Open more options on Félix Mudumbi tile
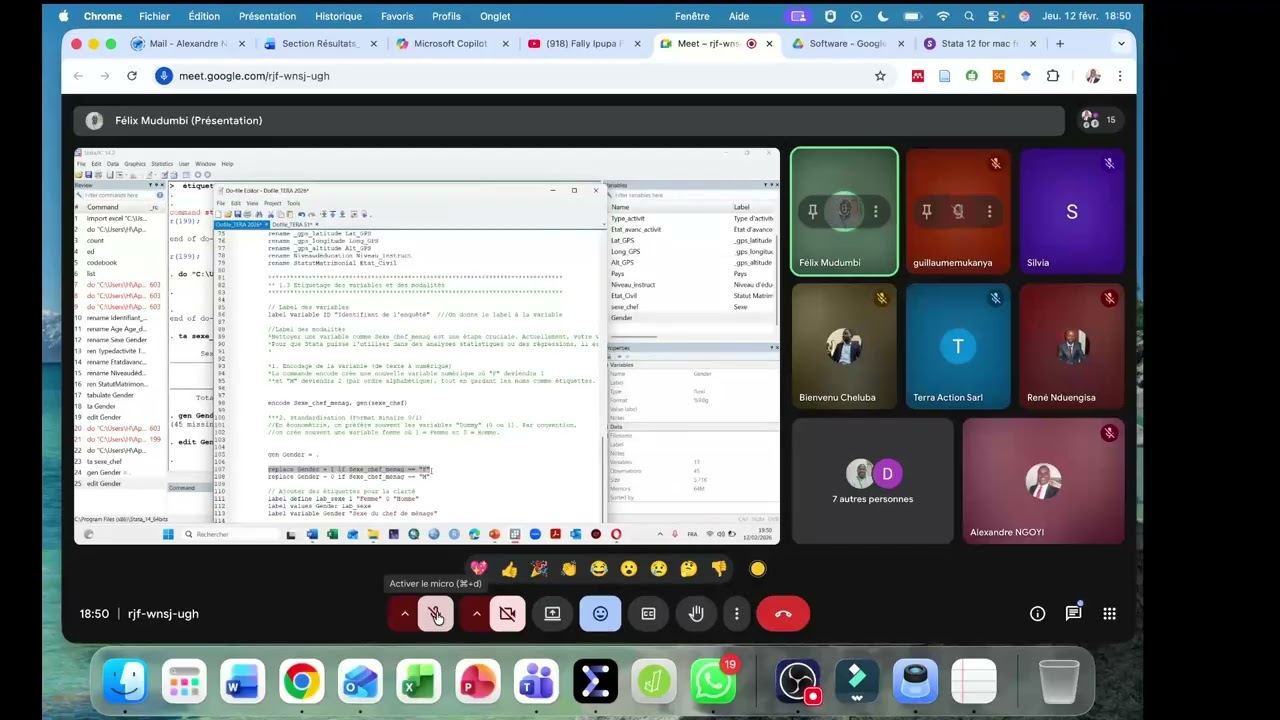 (875, 211)
